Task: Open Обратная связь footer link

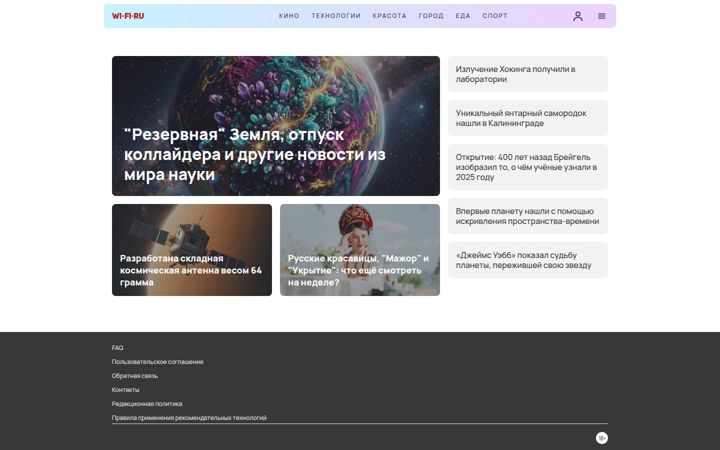Action: pyautogui.click(x=135, y=376)
